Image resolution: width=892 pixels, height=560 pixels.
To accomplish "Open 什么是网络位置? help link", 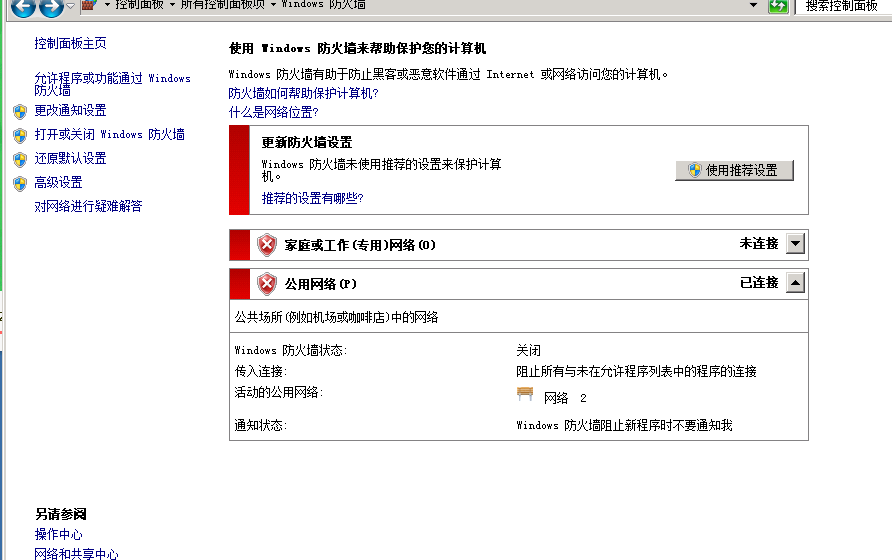I will pos(273,112).
